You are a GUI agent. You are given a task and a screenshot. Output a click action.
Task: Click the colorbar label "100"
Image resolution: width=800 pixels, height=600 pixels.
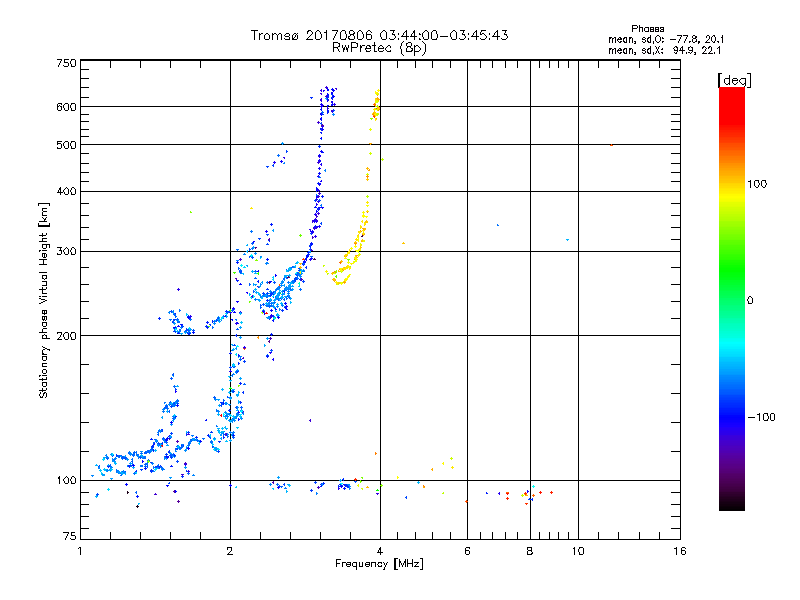(757, 184)
